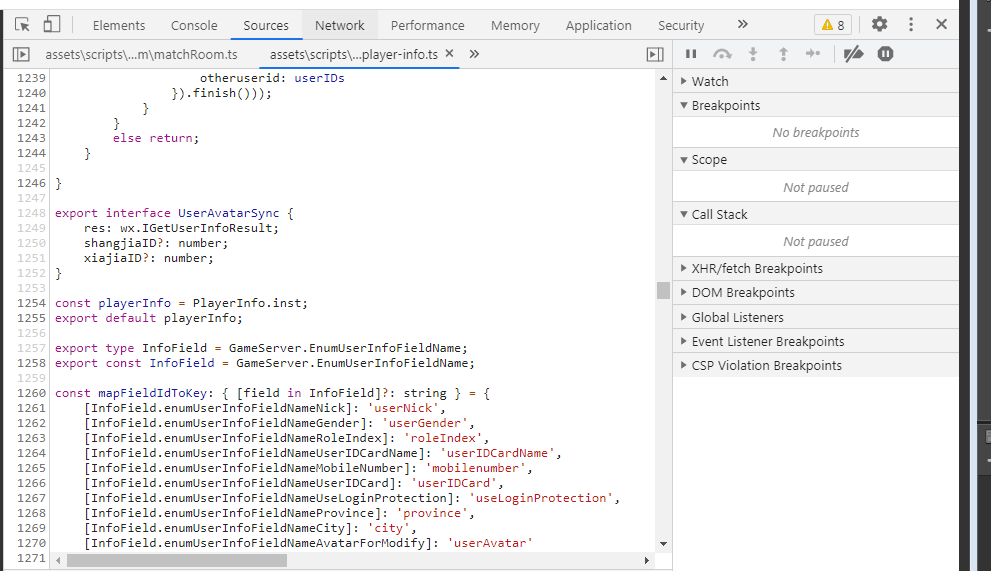Click 'xiajiaID?: number;' property line

[149, 258]
